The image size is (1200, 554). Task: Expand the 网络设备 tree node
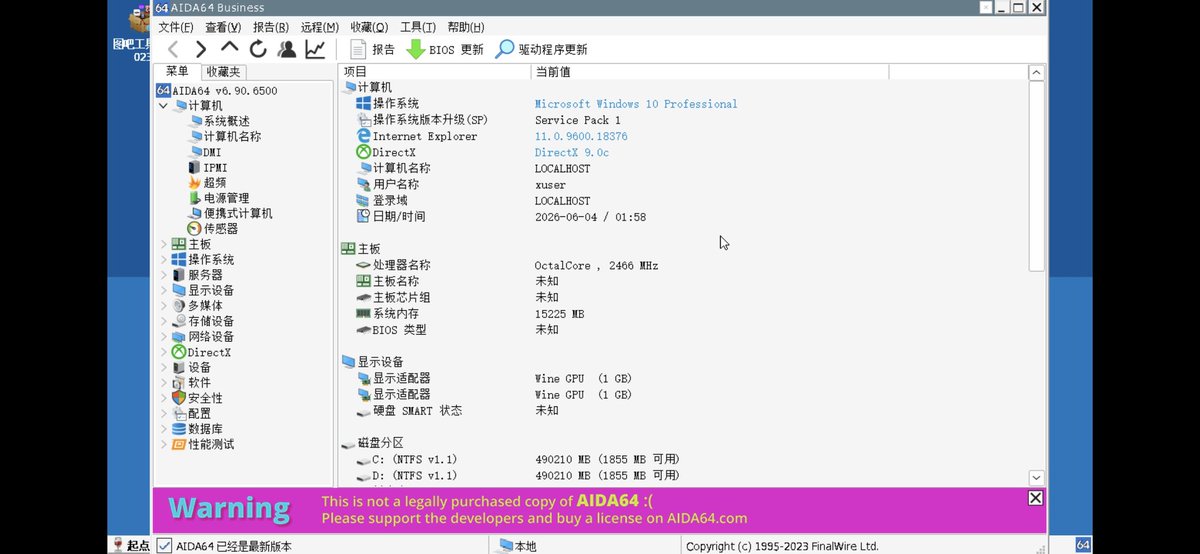coord(164,337)
